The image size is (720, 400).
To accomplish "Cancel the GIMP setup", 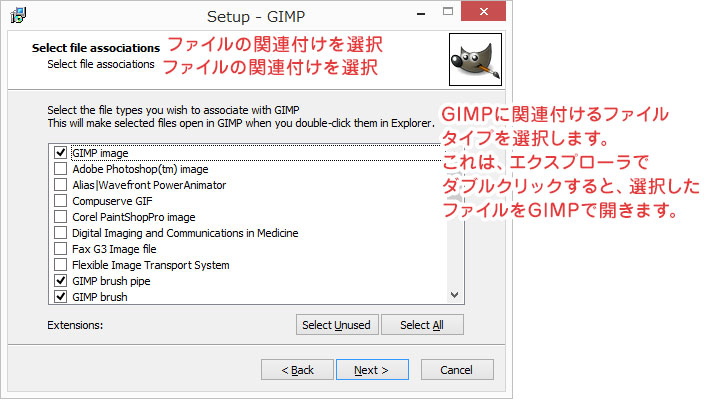I will click(457, 370).
